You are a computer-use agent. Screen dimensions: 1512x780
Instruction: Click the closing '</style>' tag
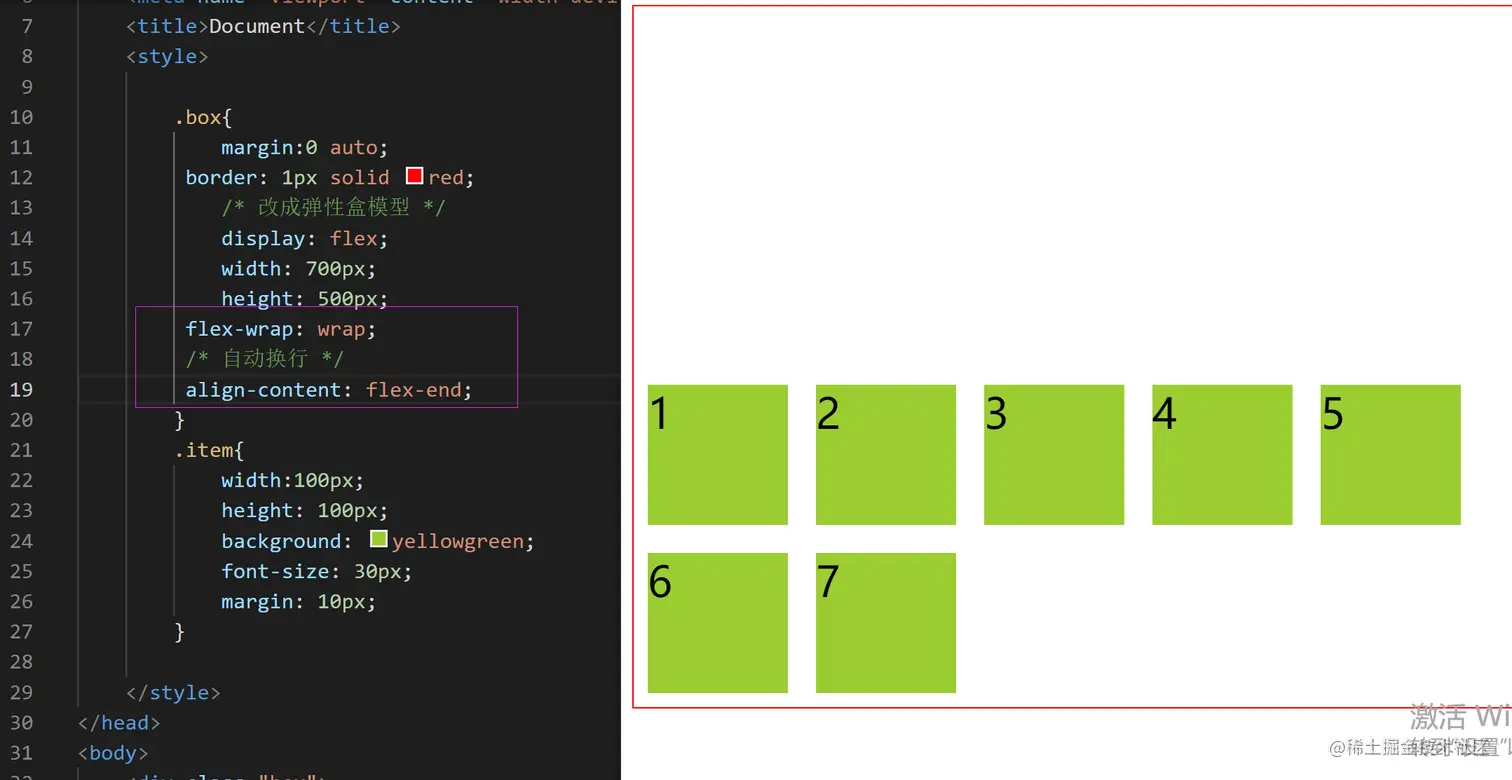[x=173, y=692]
